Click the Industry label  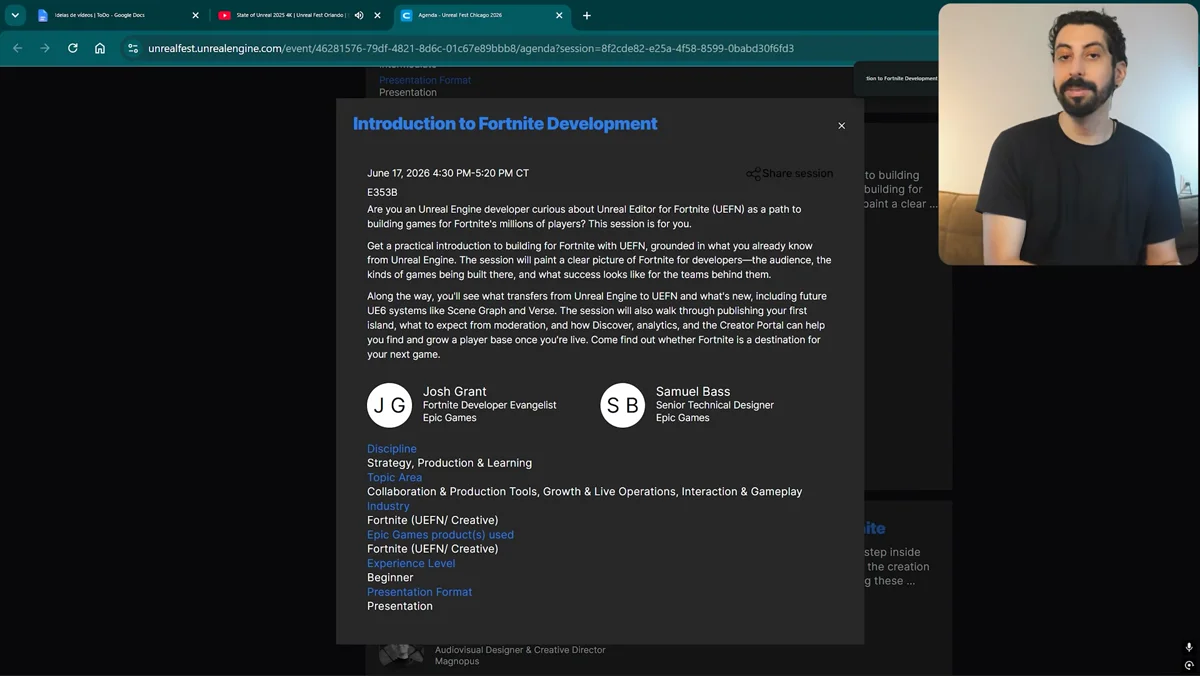(388, 506)
